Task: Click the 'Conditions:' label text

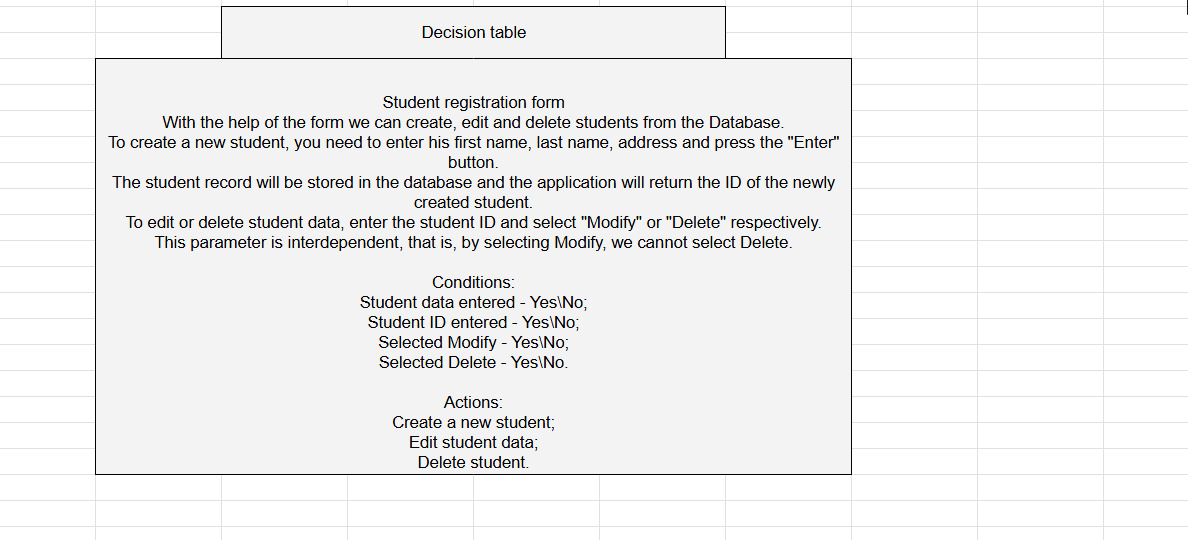Action: 473,282
